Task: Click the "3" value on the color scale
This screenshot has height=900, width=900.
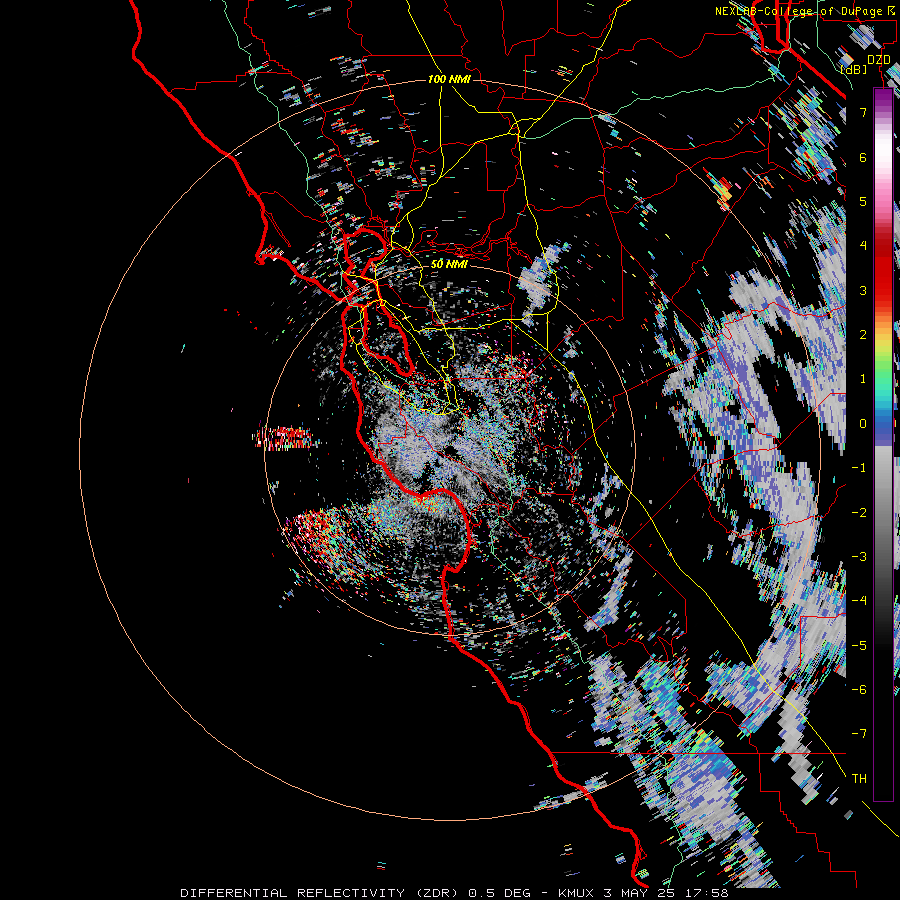Action: 863,290
